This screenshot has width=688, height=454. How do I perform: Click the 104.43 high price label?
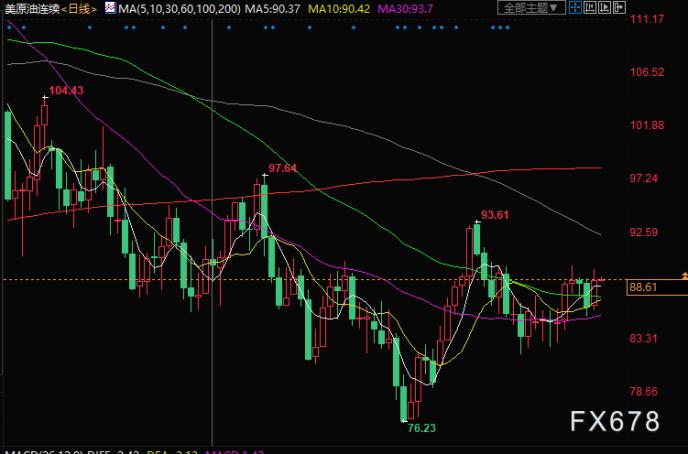[66, 90]
